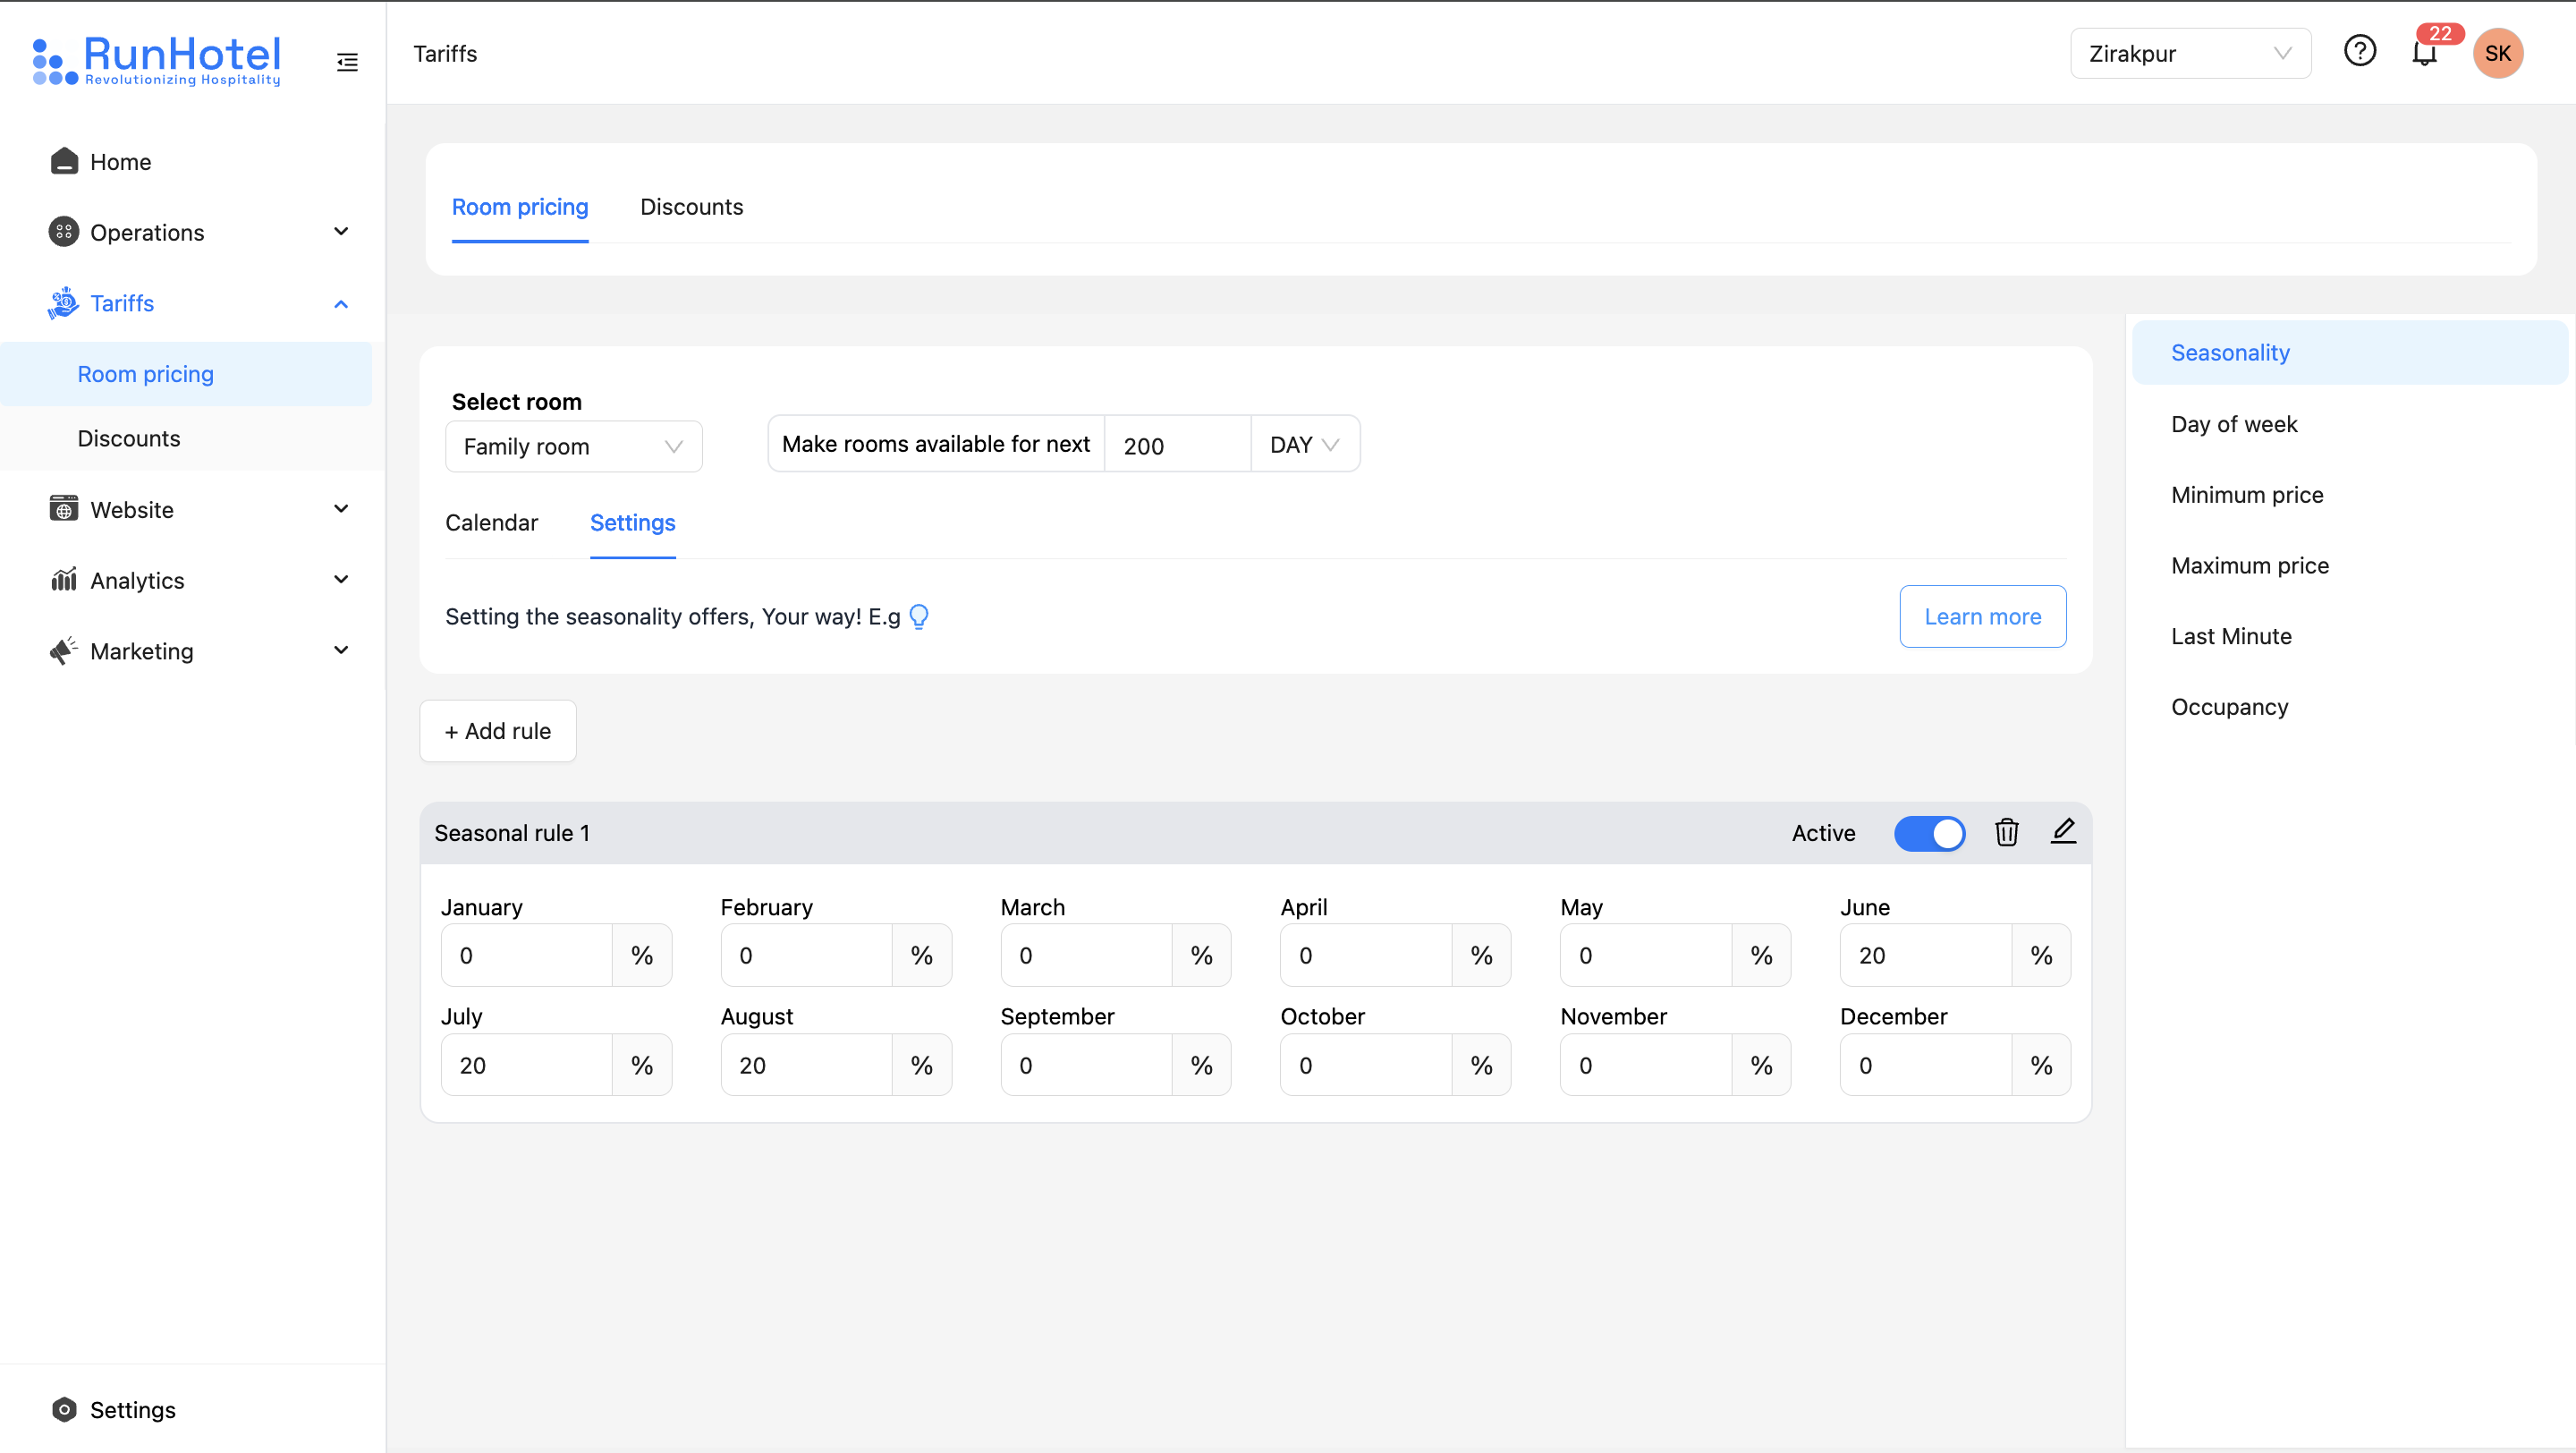This screenshot has width=2576, height=1453.
Task: Click the lightbulb example icon
Action: [919, 616]
